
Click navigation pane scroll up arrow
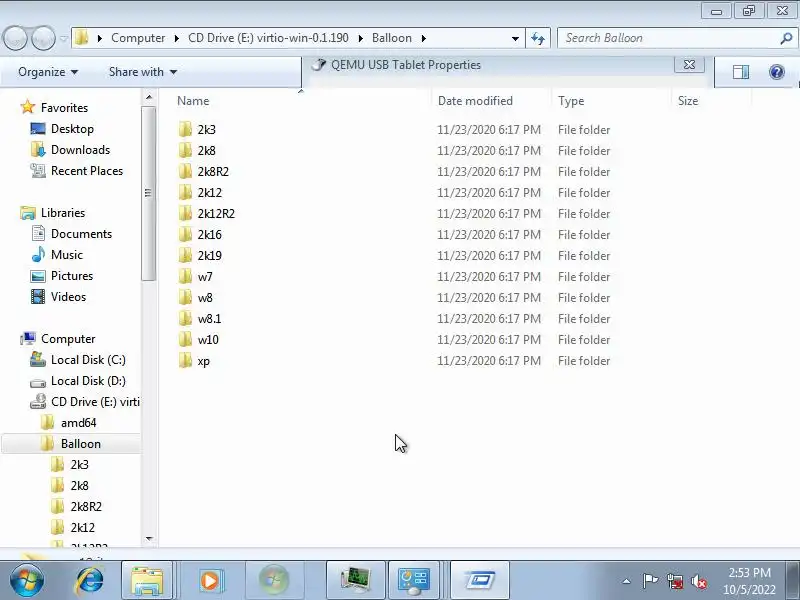149,97
